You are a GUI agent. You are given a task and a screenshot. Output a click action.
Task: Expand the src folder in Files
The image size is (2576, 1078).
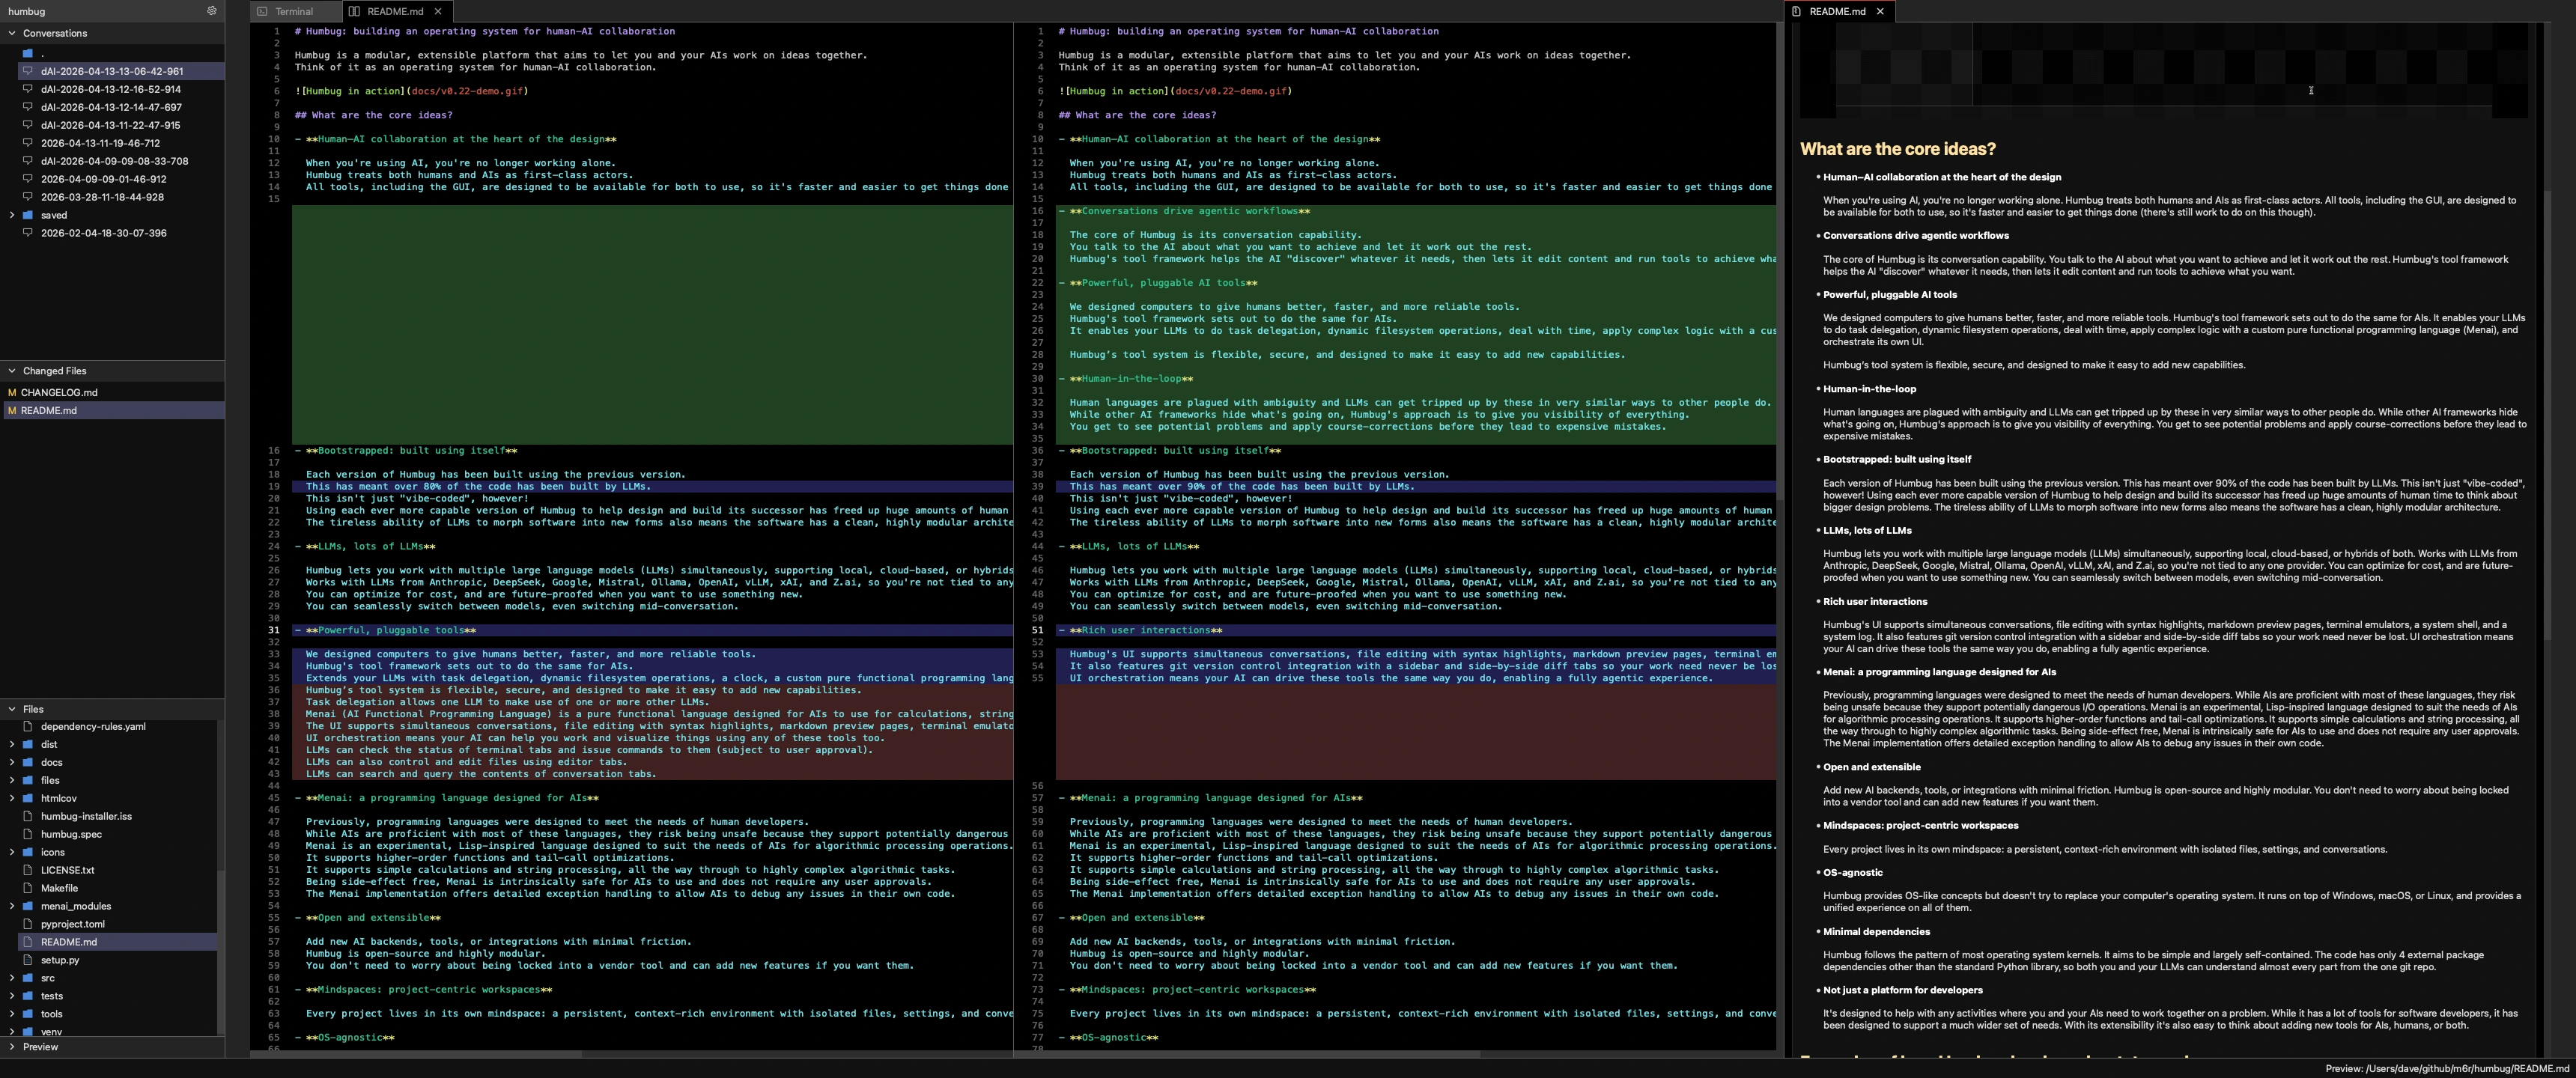click(12, 977)
